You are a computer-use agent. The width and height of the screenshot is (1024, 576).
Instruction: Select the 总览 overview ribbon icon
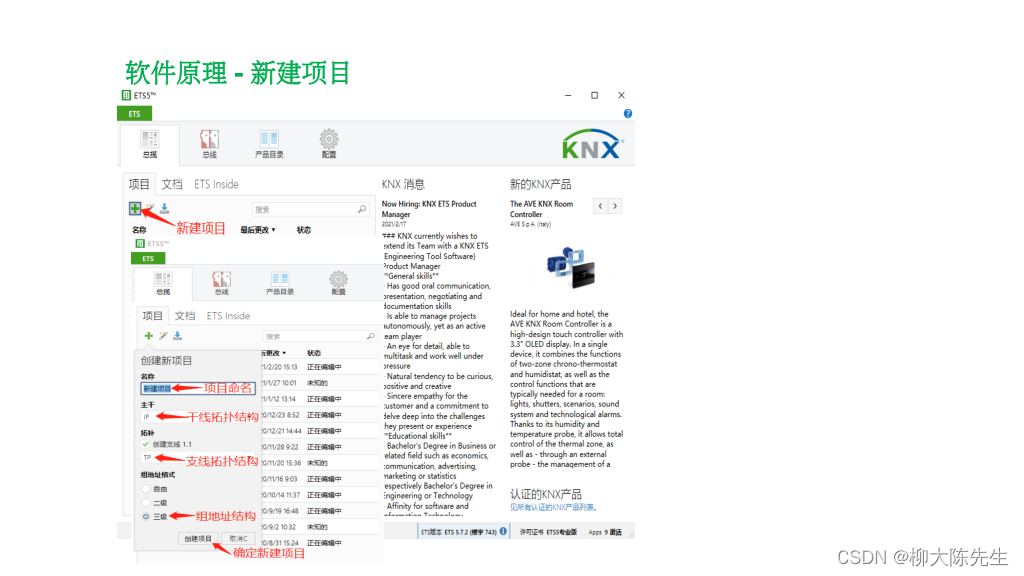(149, 142)
